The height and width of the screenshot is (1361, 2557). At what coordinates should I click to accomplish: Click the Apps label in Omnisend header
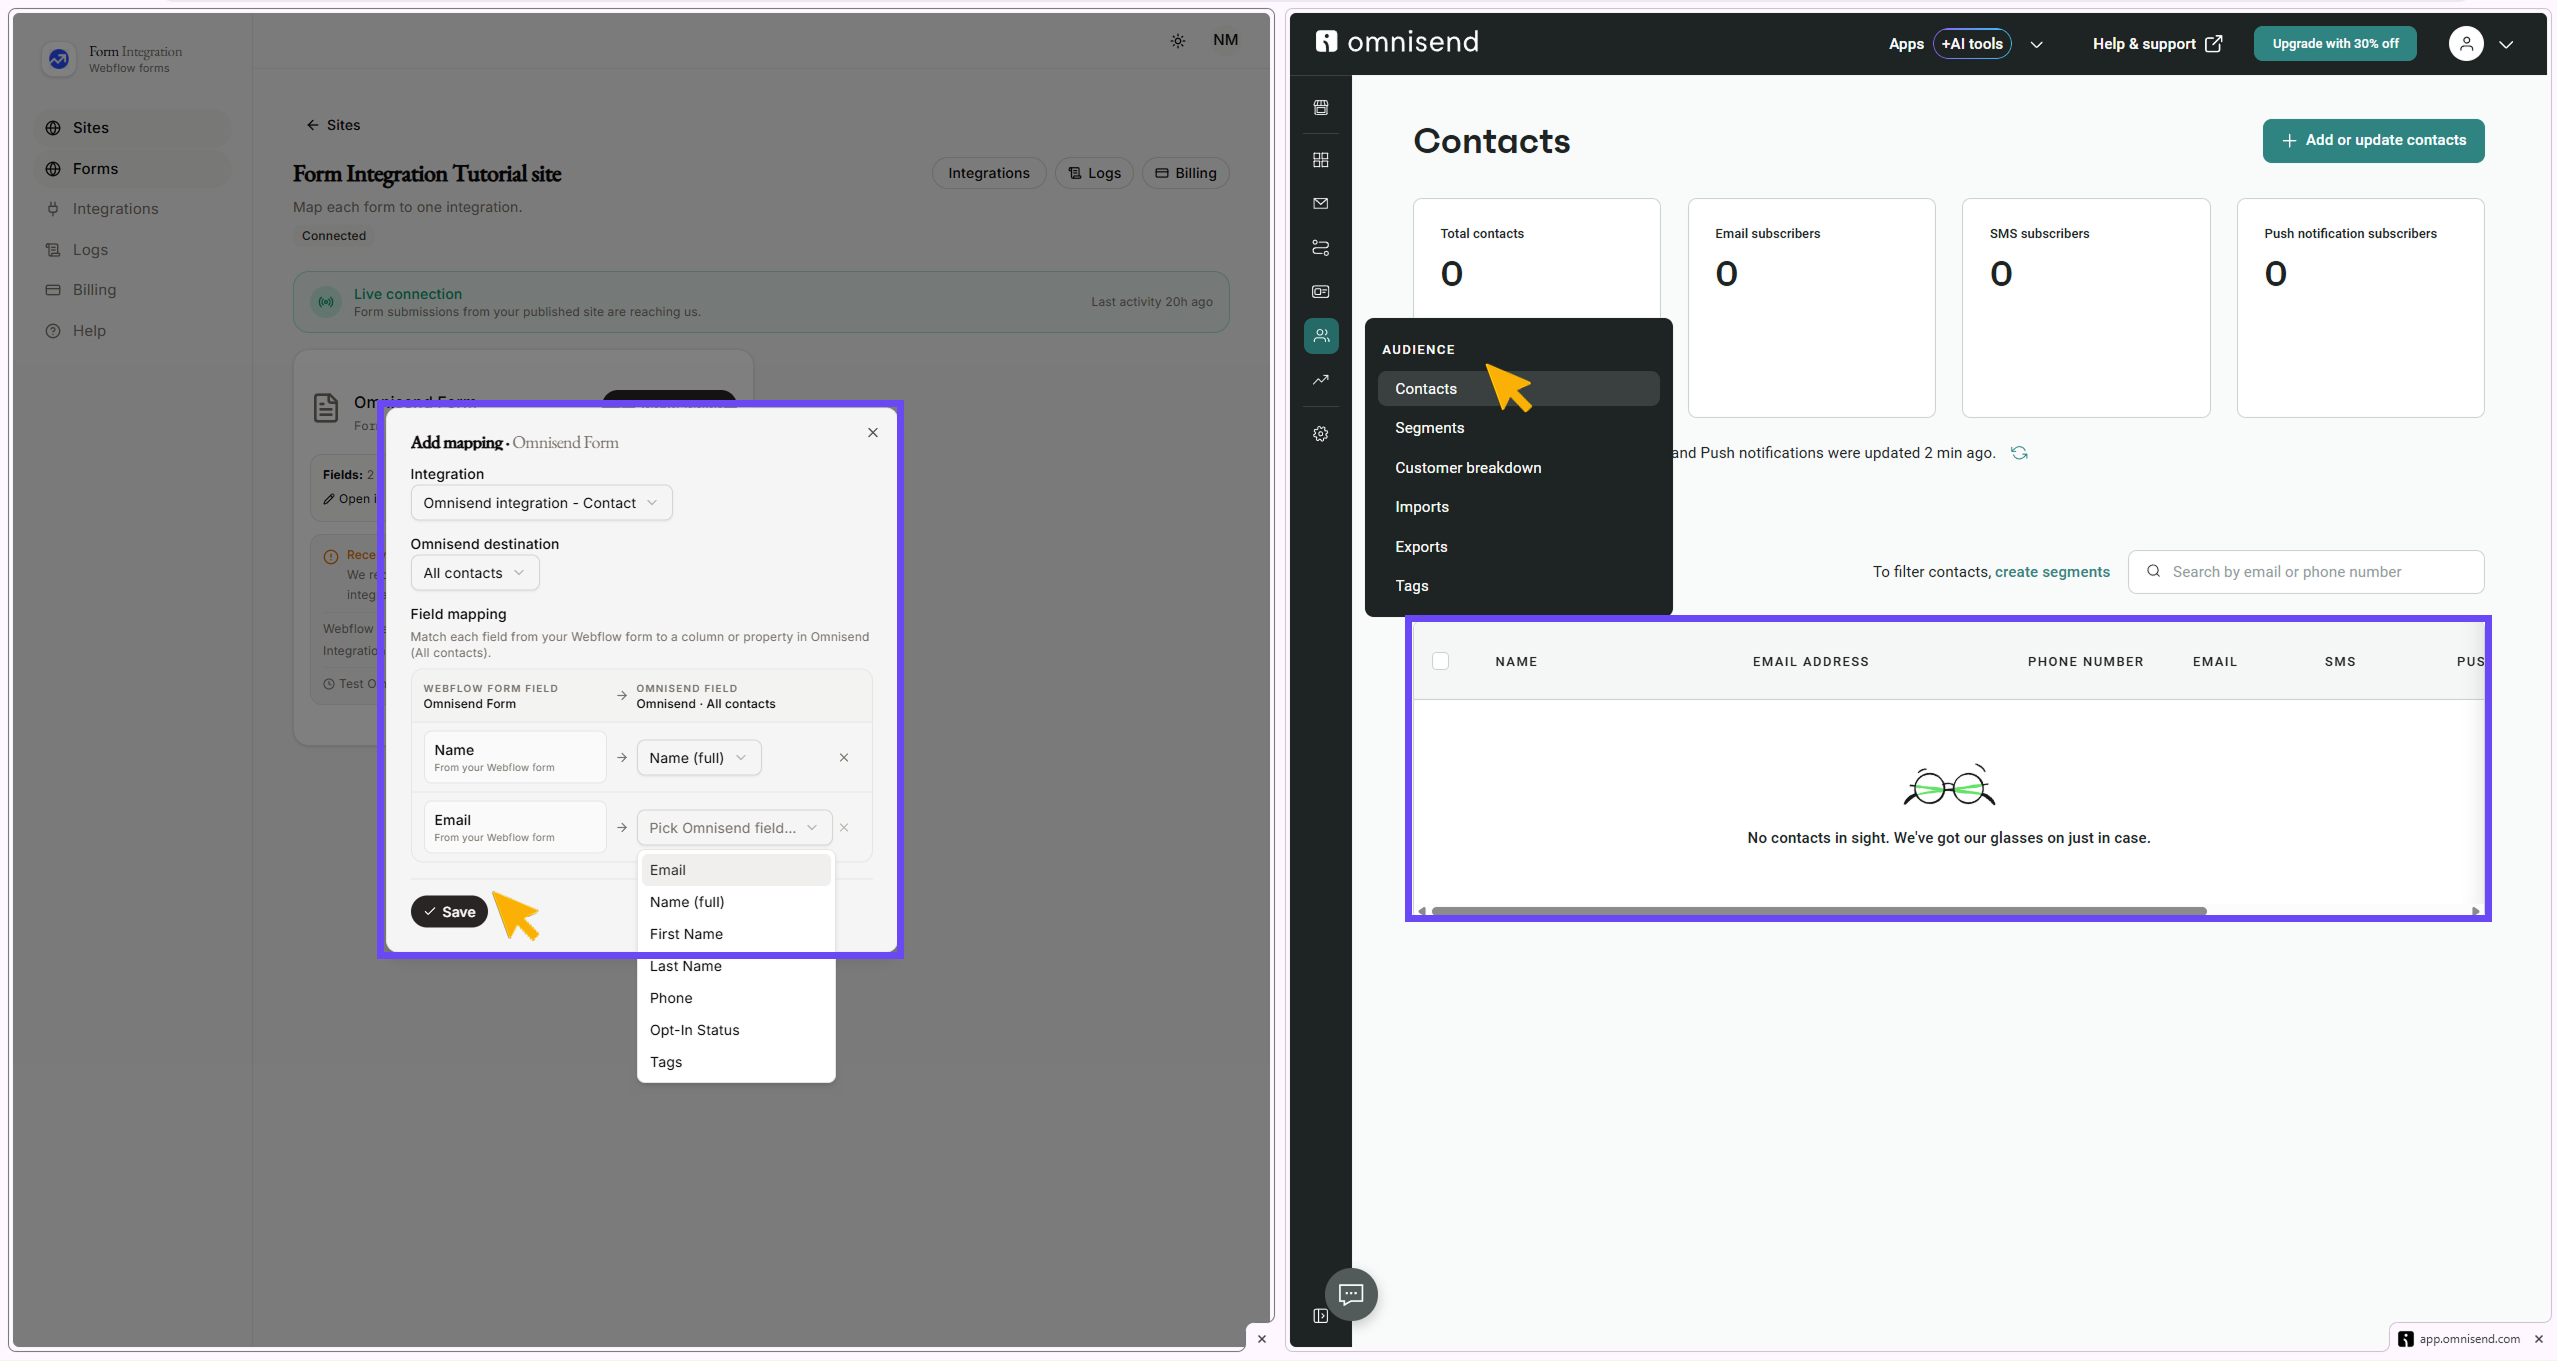[x=1906, y=44]
